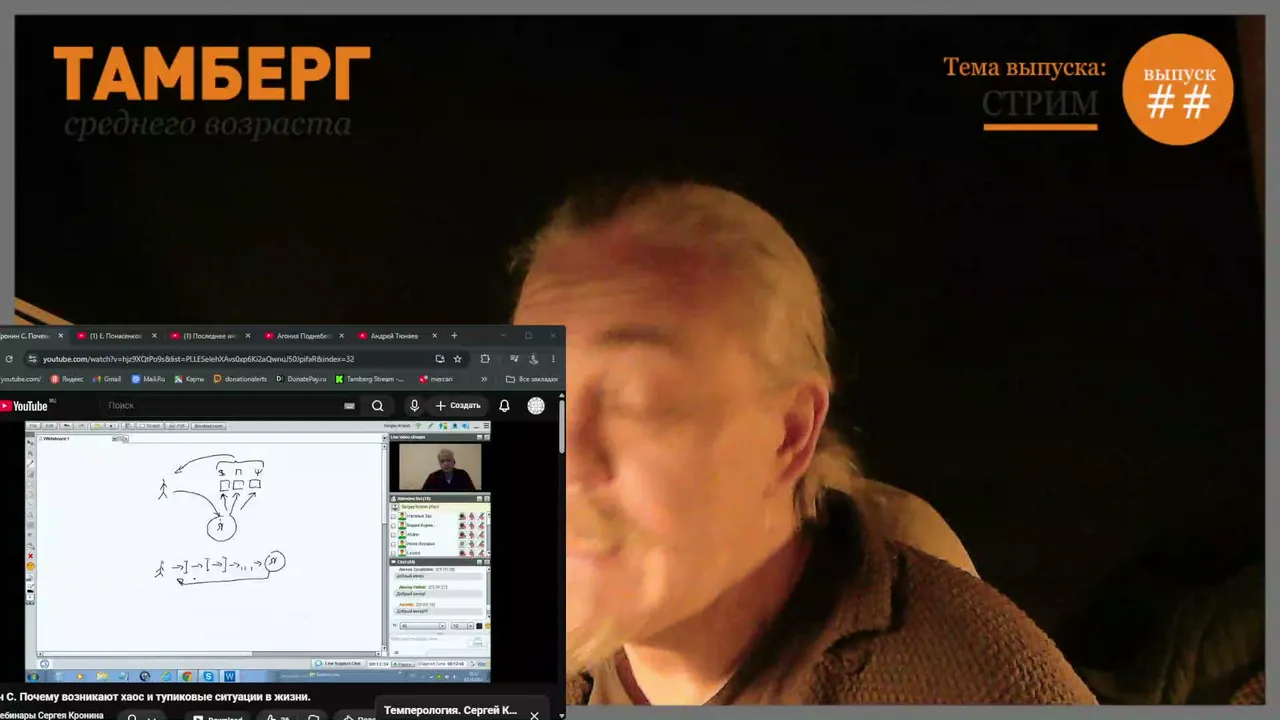Open the Tamberg Stream bookmark
The height and width of the screenshot is (720, 1280).
pos(370,379)
